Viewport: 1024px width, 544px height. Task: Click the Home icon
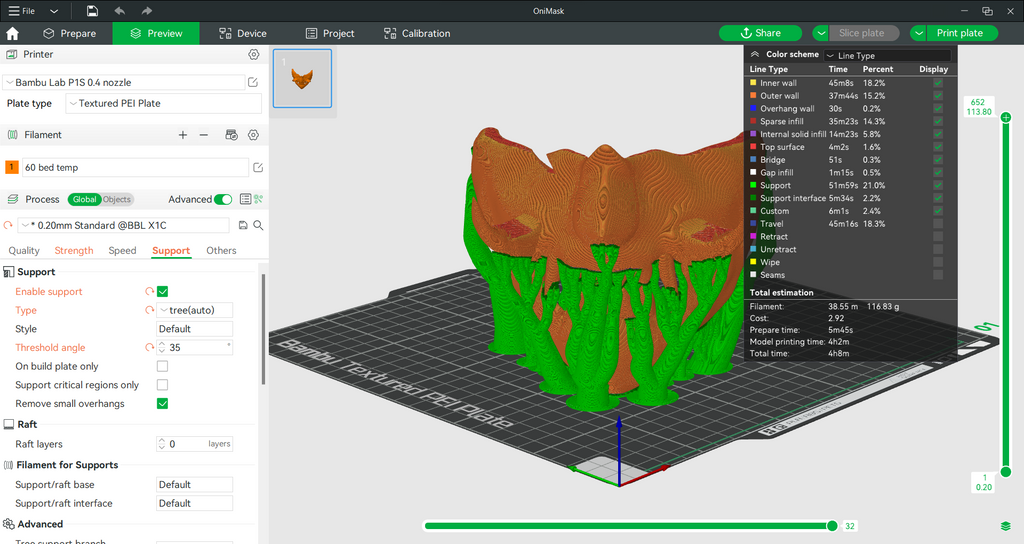point(12,33)
